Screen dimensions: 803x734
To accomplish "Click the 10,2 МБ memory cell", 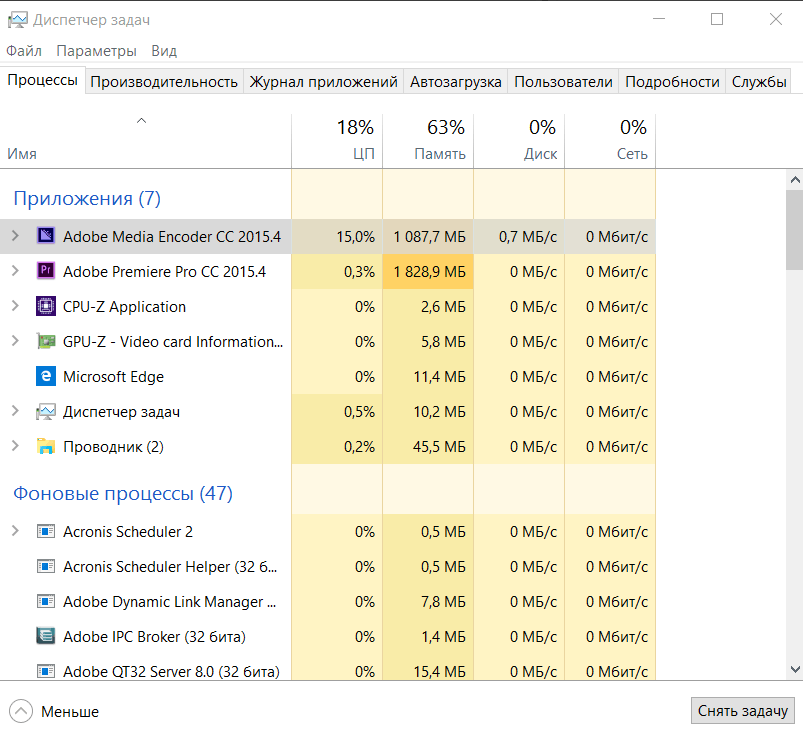I will 428,412.
